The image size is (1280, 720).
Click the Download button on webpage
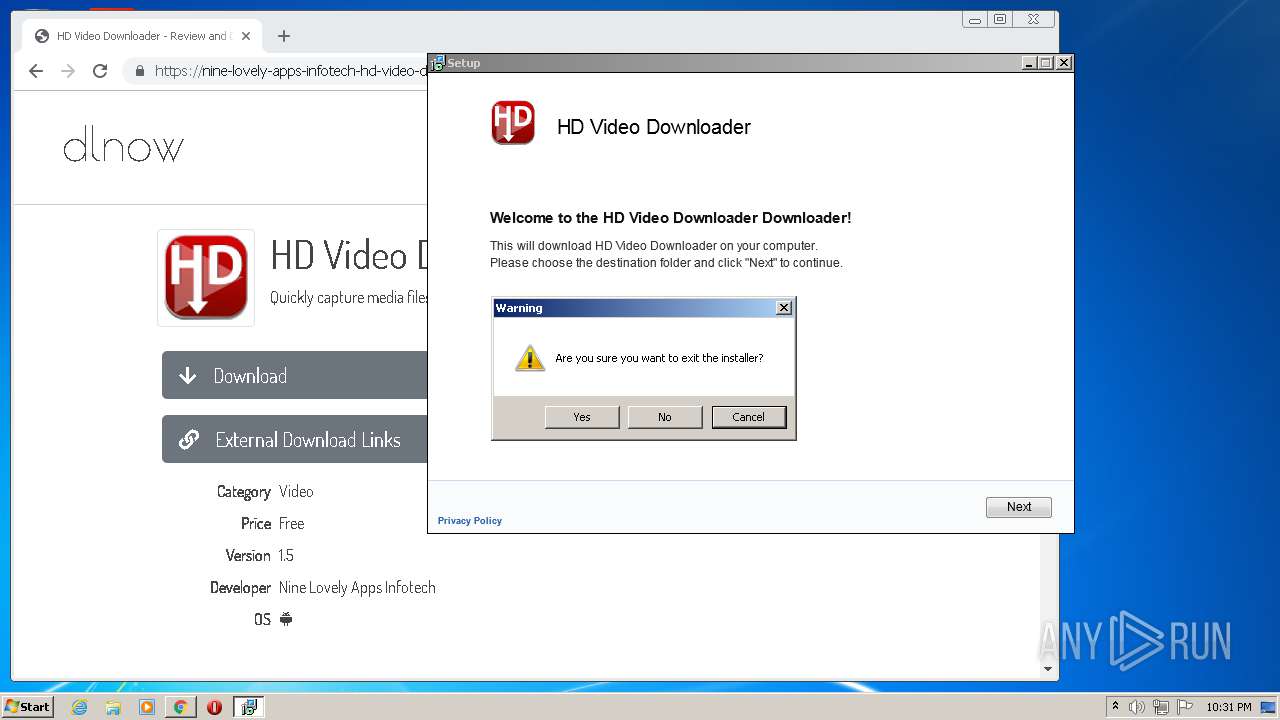(295, 375)
